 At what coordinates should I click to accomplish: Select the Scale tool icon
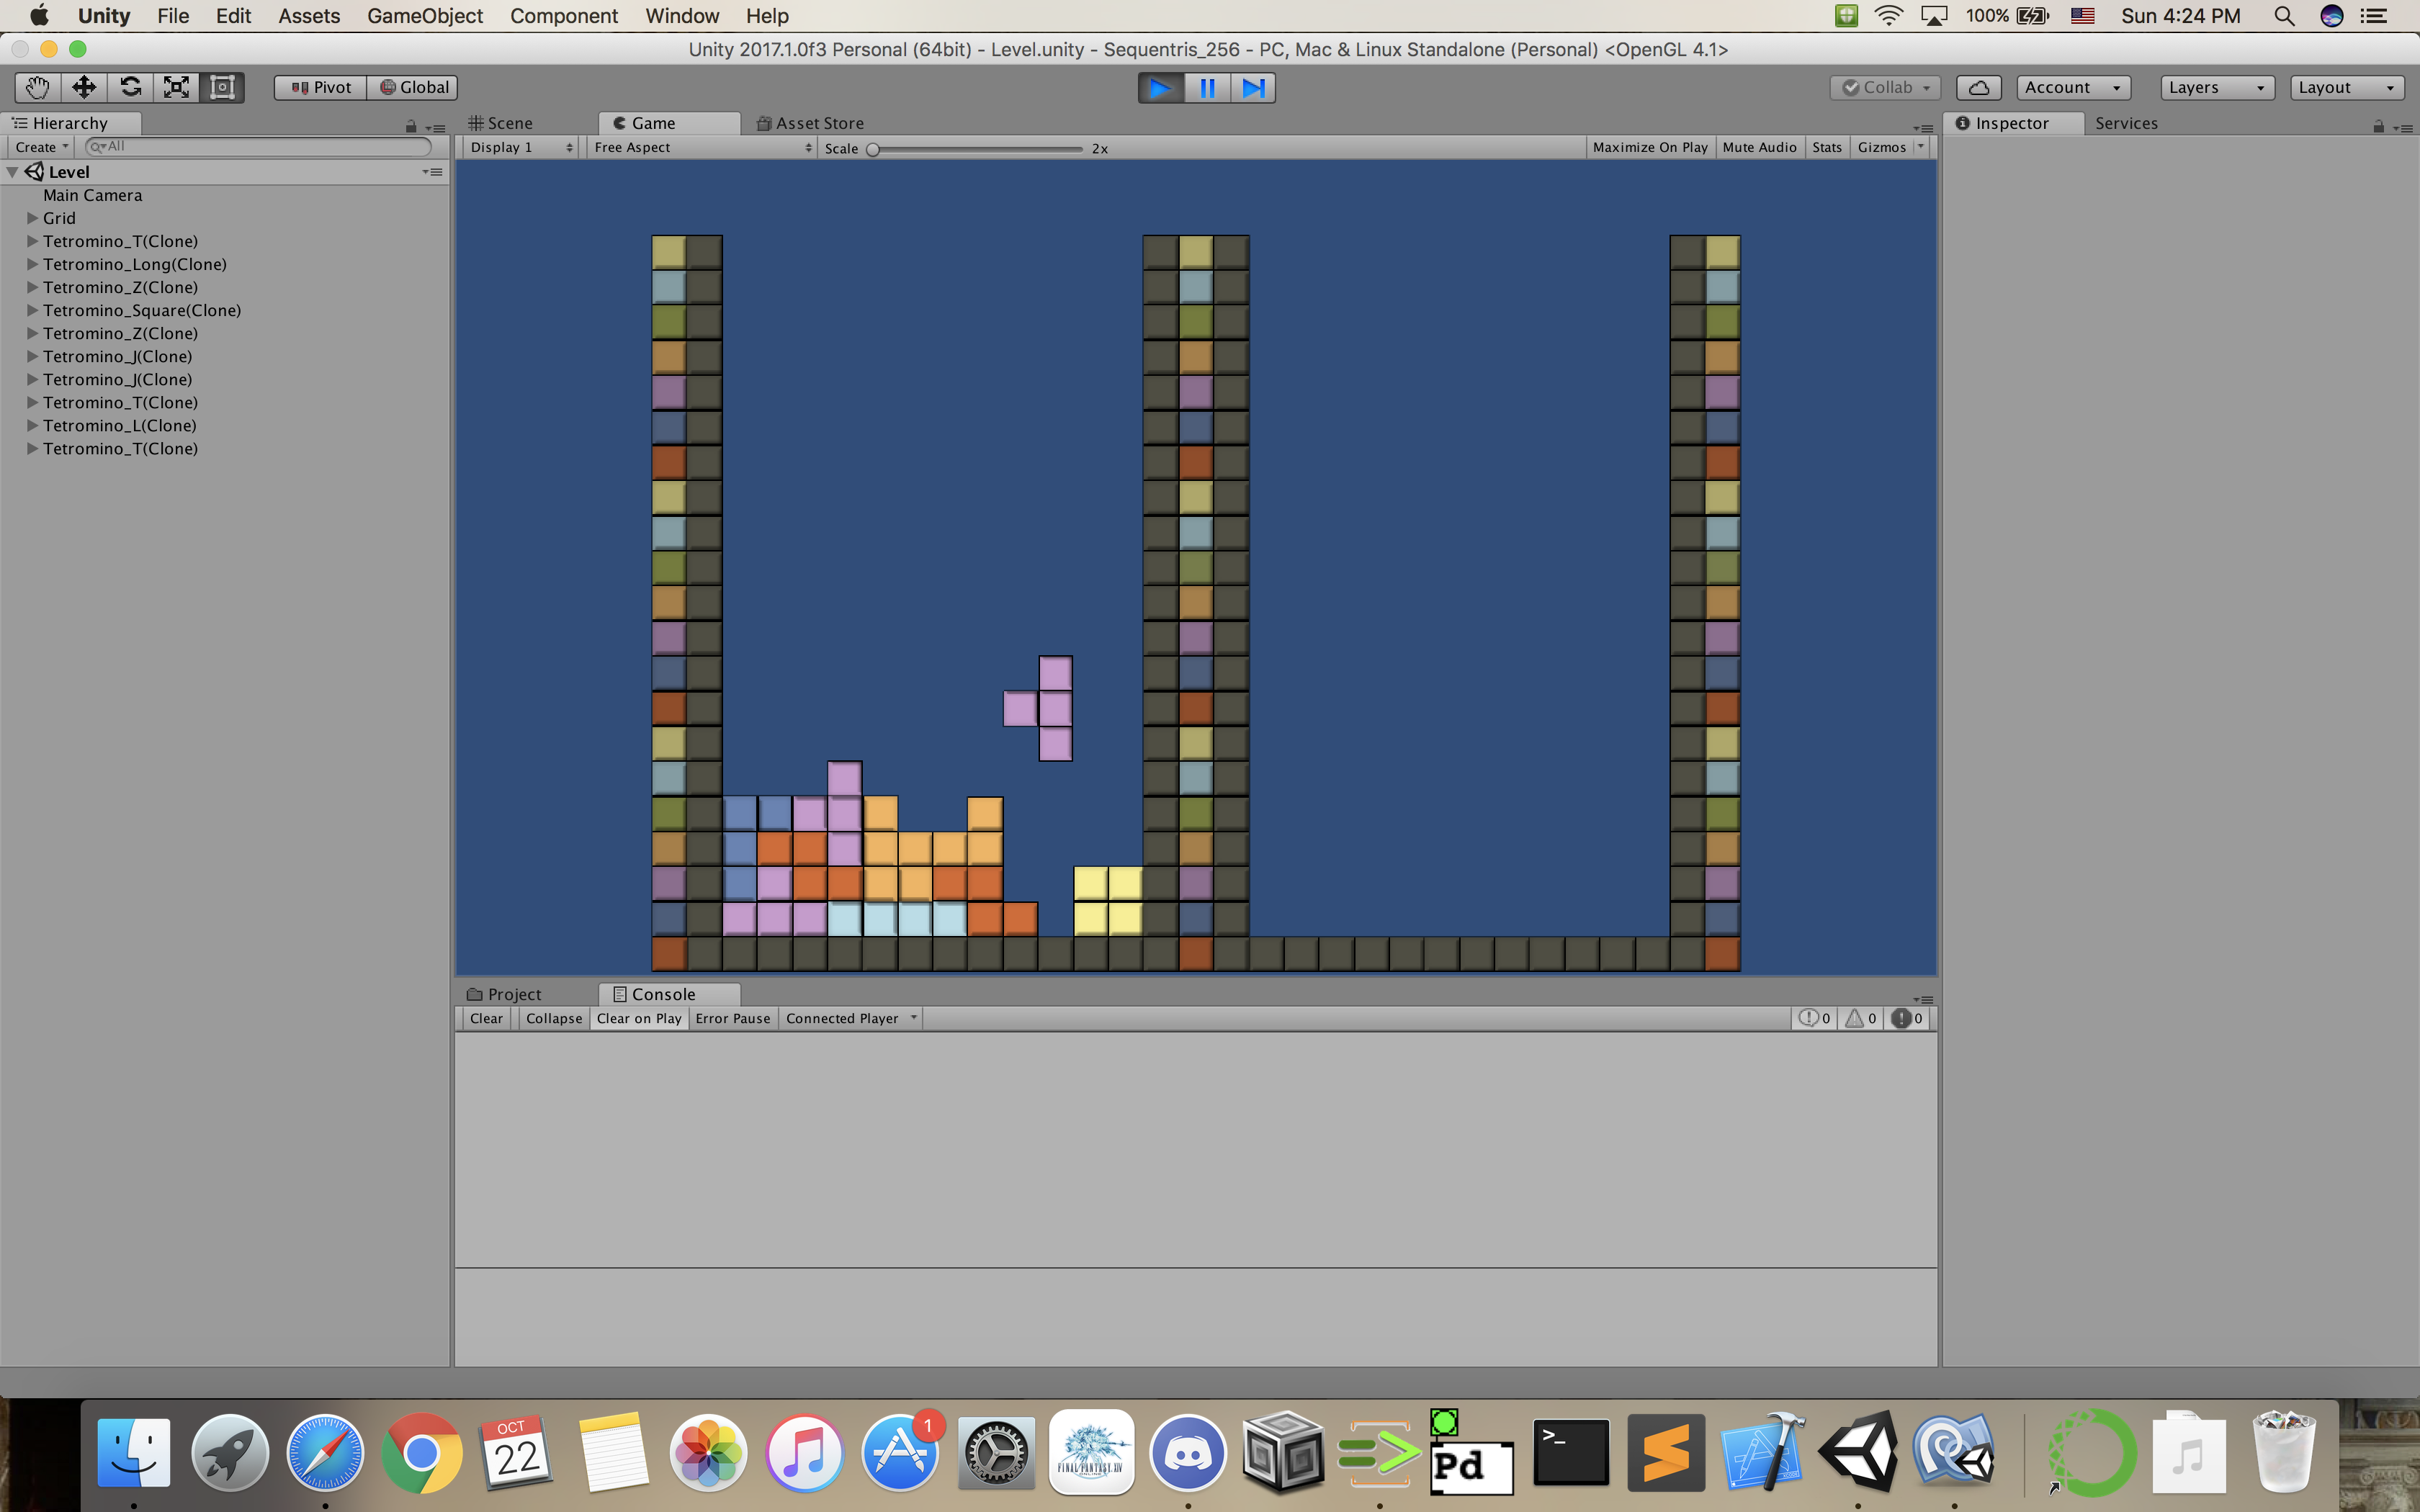click(x=176, y=87)
